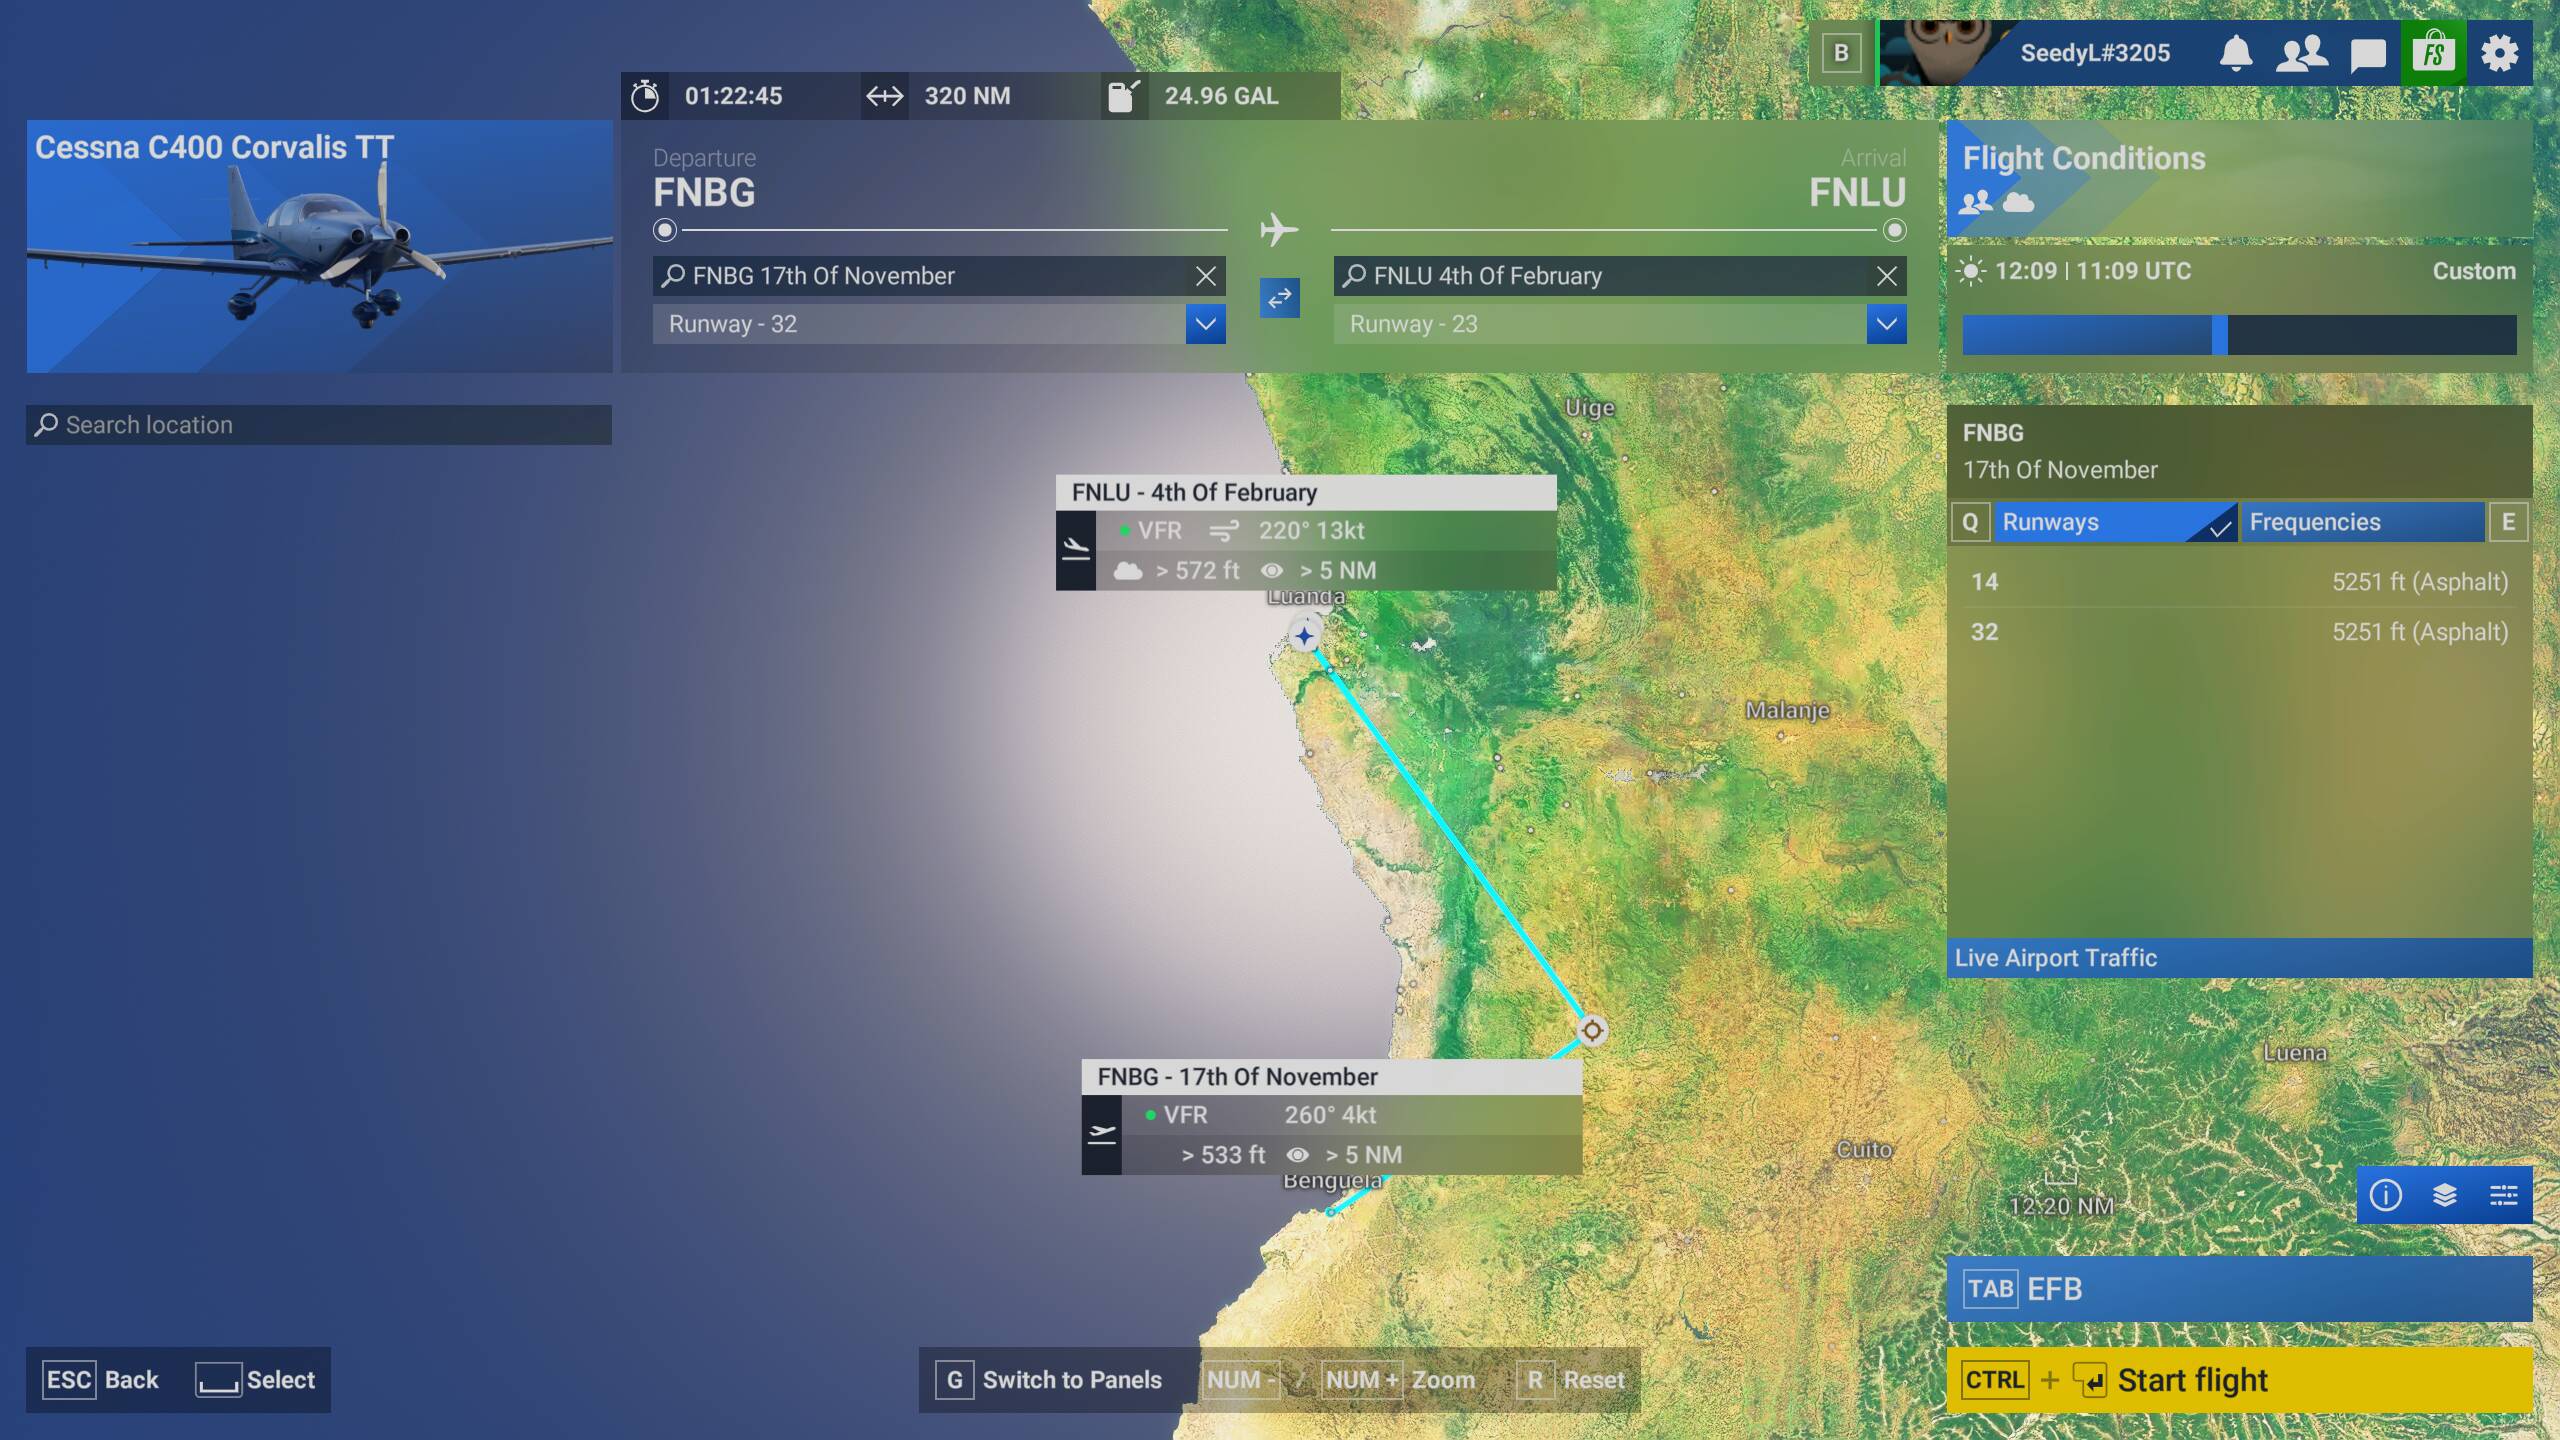Open map filter sliders icon
Screen dimensions: 2560x1440
pyautogui.click(x=2503, y=1195)
